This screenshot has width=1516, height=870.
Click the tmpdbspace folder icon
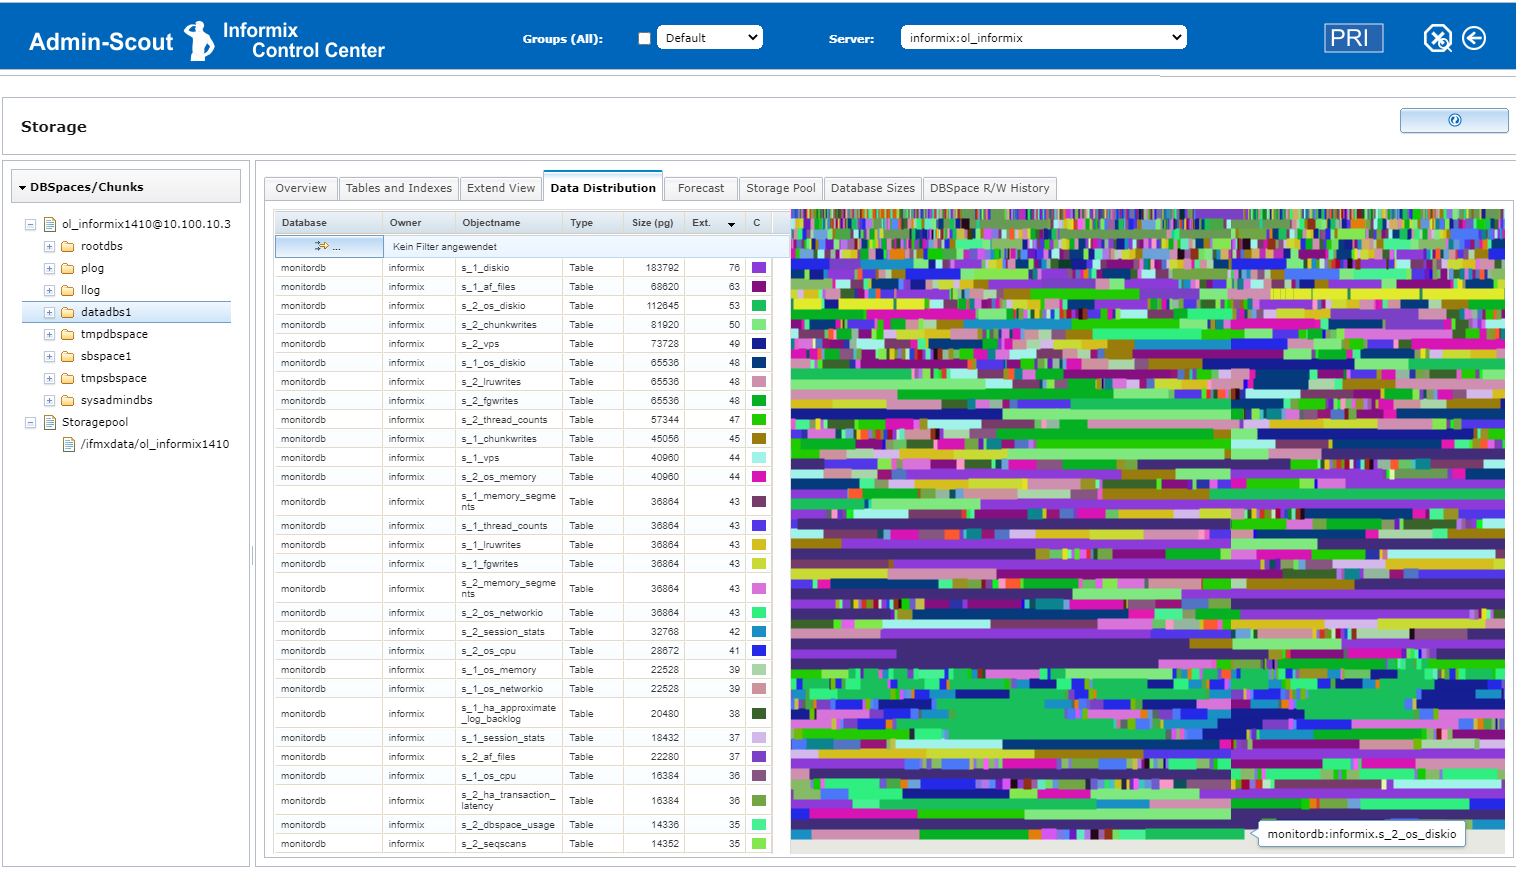pyautogui.click(x=68, y=334)
